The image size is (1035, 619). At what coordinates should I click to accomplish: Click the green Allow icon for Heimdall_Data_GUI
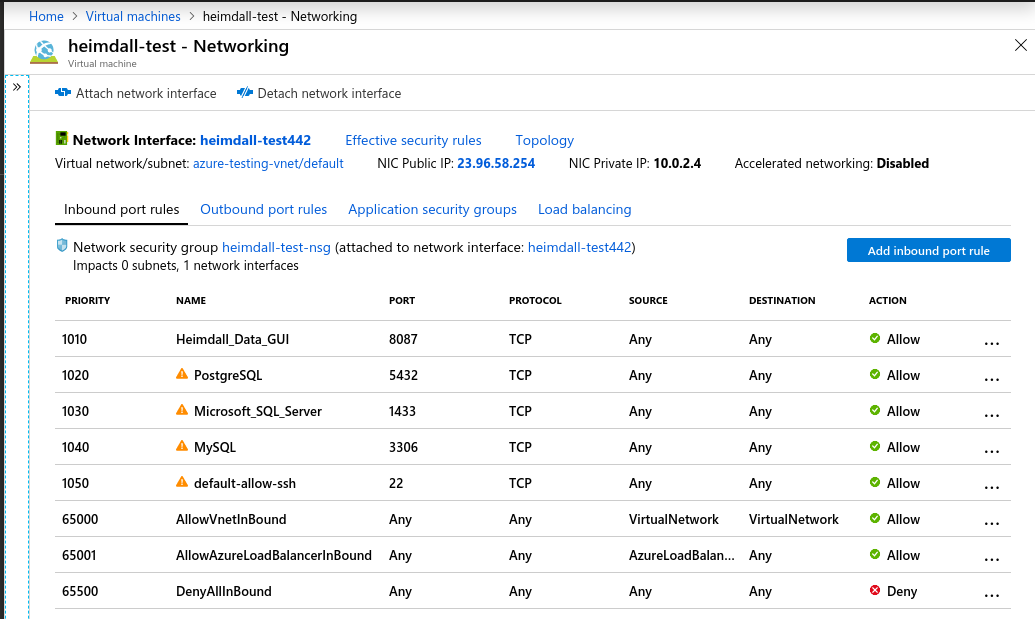[875, 339]
